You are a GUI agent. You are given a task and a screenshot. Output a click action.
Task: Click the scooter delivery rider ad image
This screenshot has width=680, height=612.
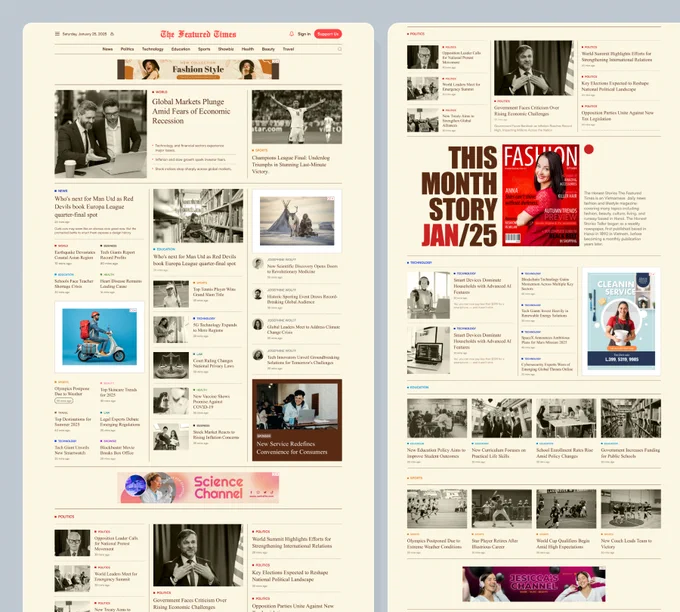(x=99, y=337)
